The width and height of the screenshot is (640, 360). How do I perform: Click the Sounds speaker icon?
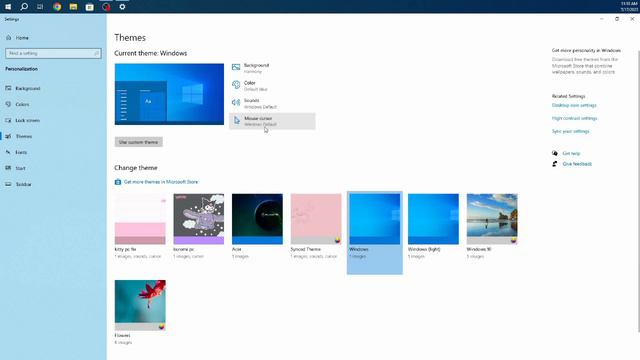tap(236, 102)
